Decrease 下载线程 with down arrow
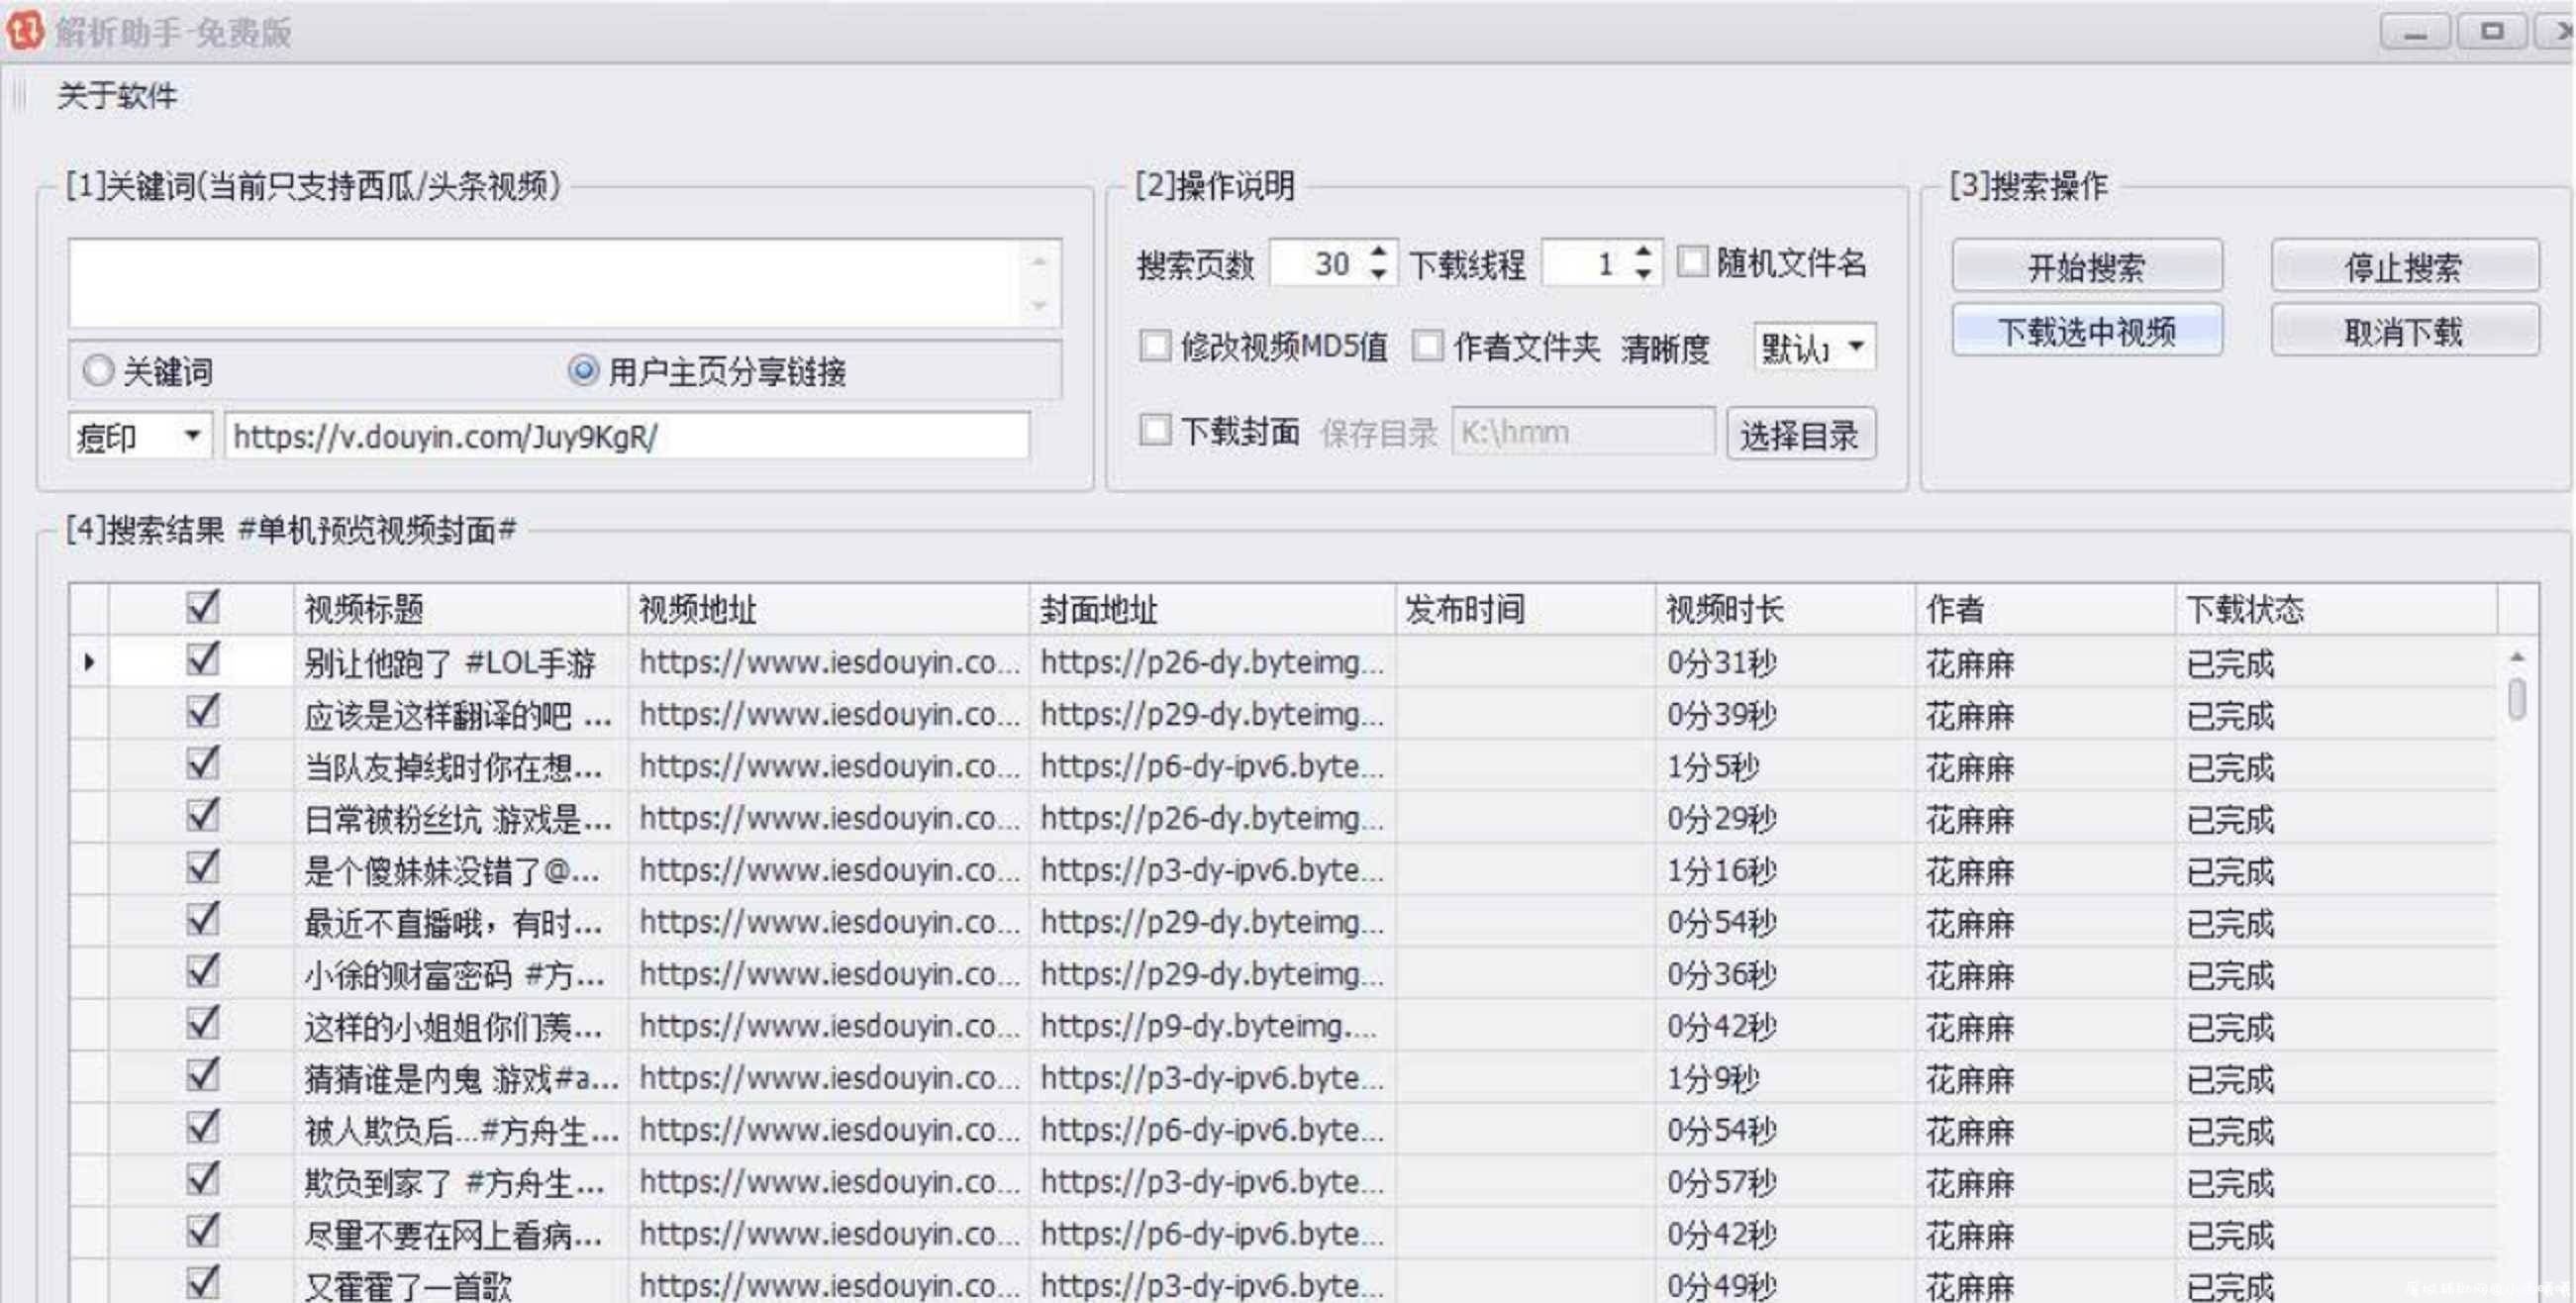2576x1303 pixels. (x=1643, y=275)
